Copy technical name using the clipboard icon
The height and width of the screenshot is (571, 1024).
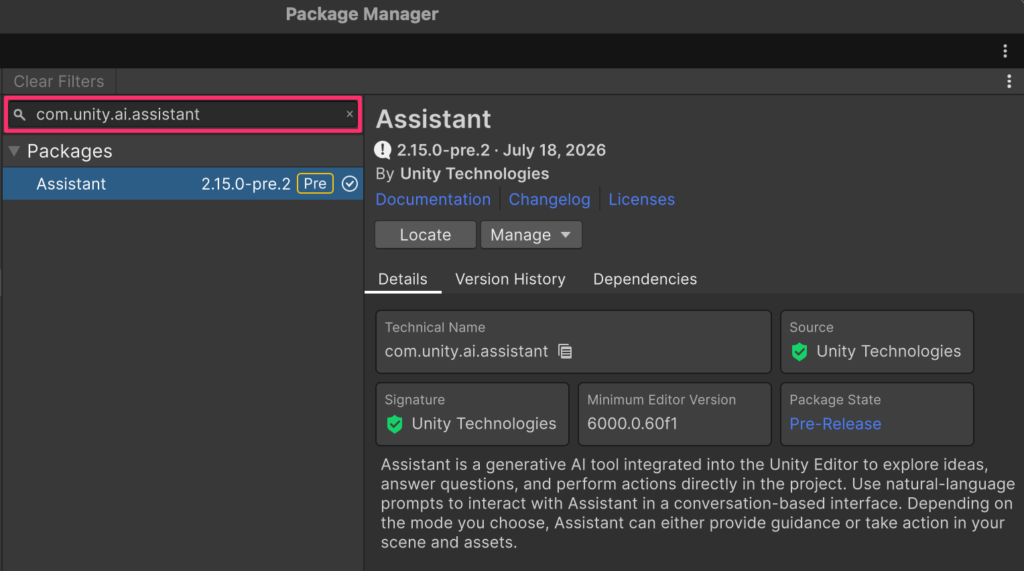pos(565,351)
